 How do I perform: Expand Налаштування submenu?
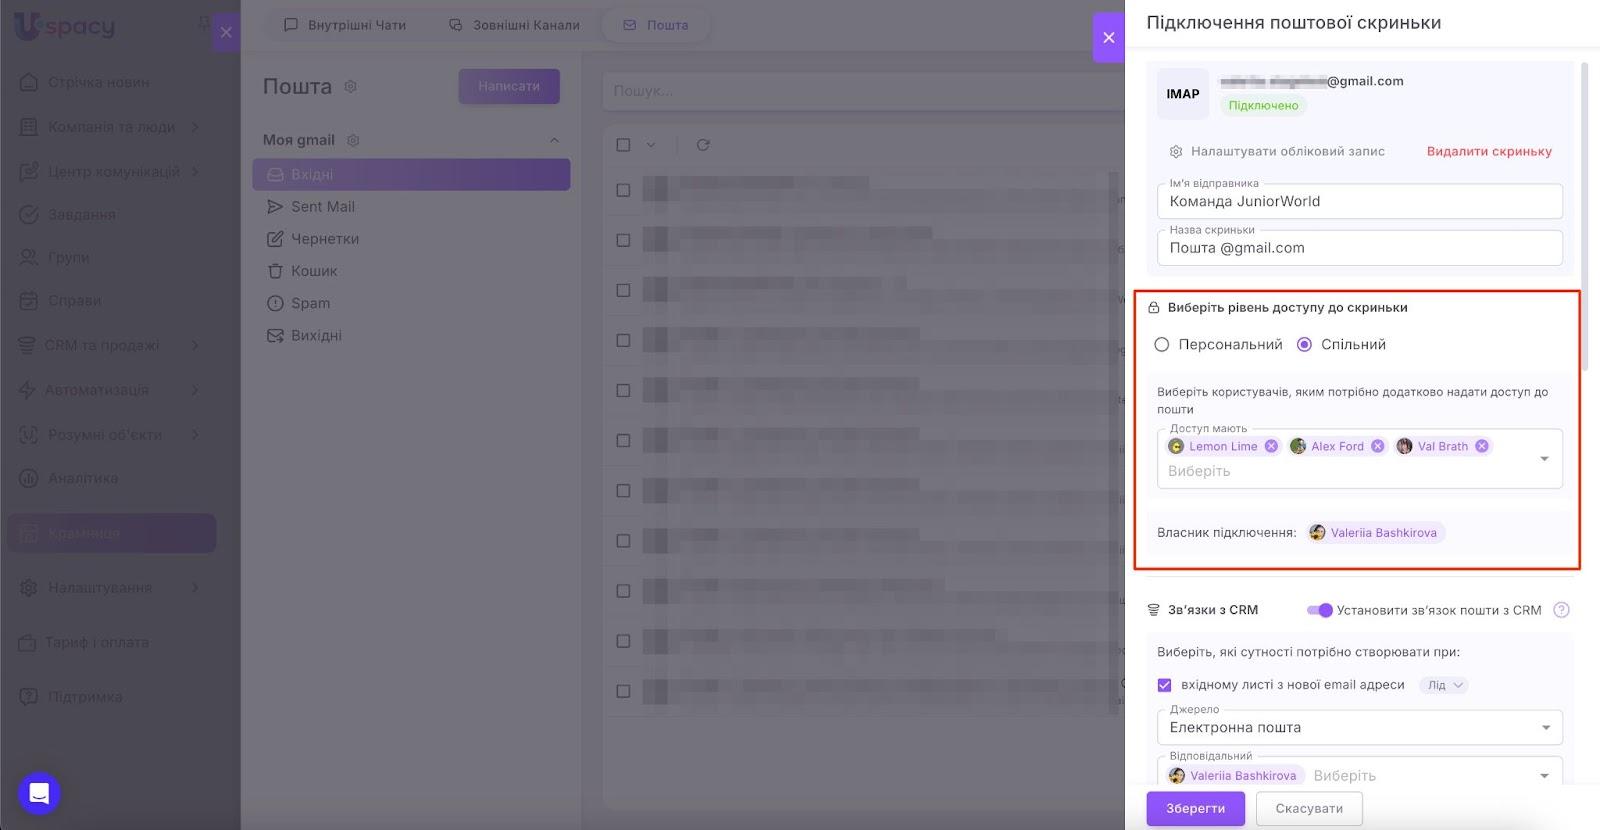coord(195,587)
